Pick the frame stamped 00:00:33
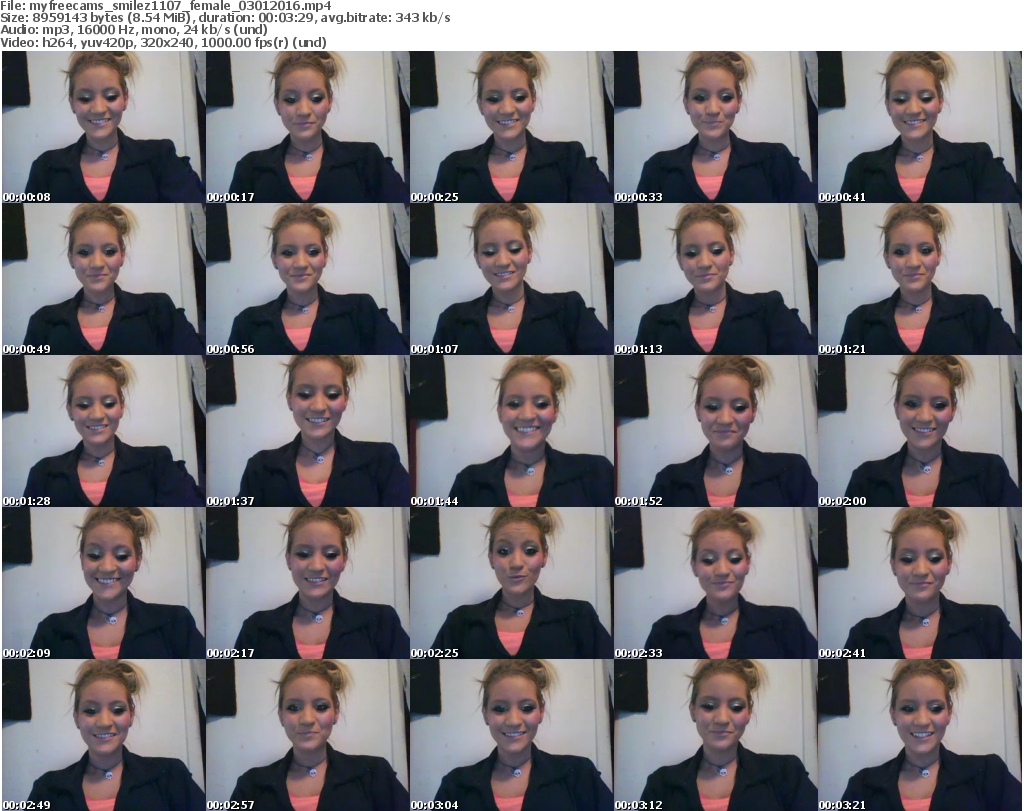The image size is (1024, 811). (715, 127)
